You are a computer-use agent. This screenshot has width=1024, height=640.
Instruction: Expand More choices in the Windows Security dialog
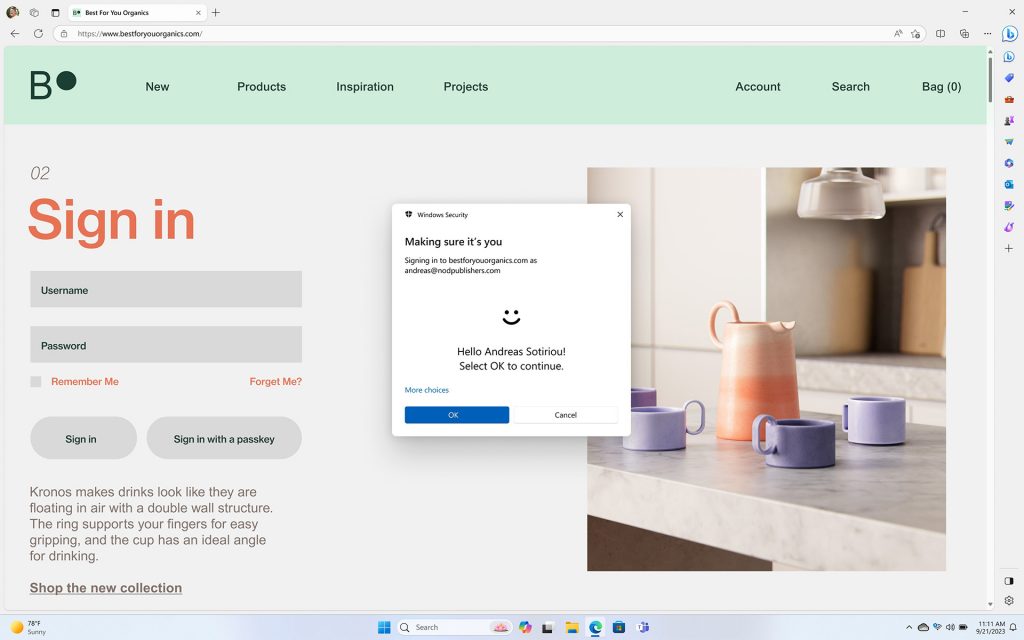coord(426,390)
